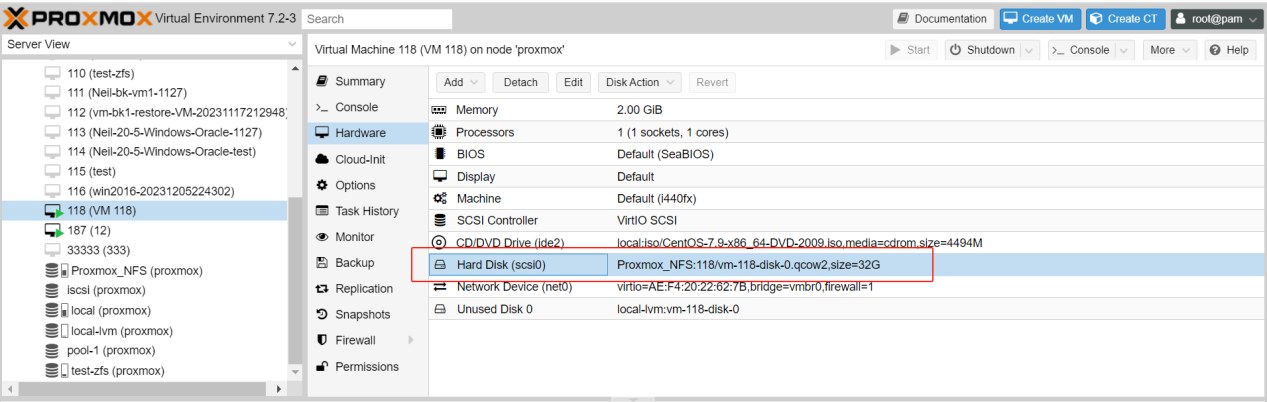Click the Memory icon in hardware list
This screenshot has height=402, width=1267.
[438, 110]
